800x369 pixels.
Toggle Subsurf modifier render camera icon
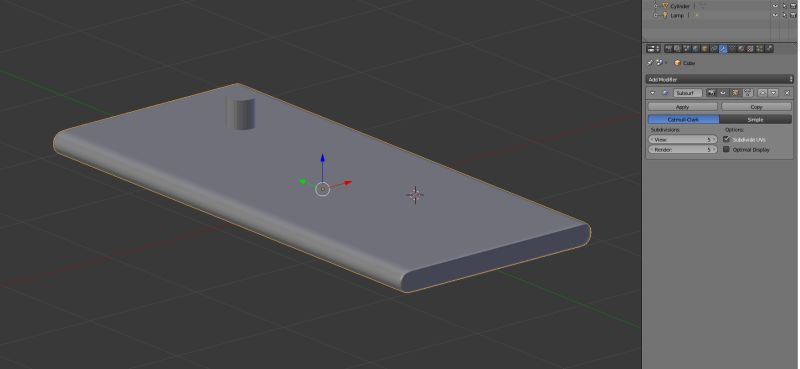click(x=712, y=93)
